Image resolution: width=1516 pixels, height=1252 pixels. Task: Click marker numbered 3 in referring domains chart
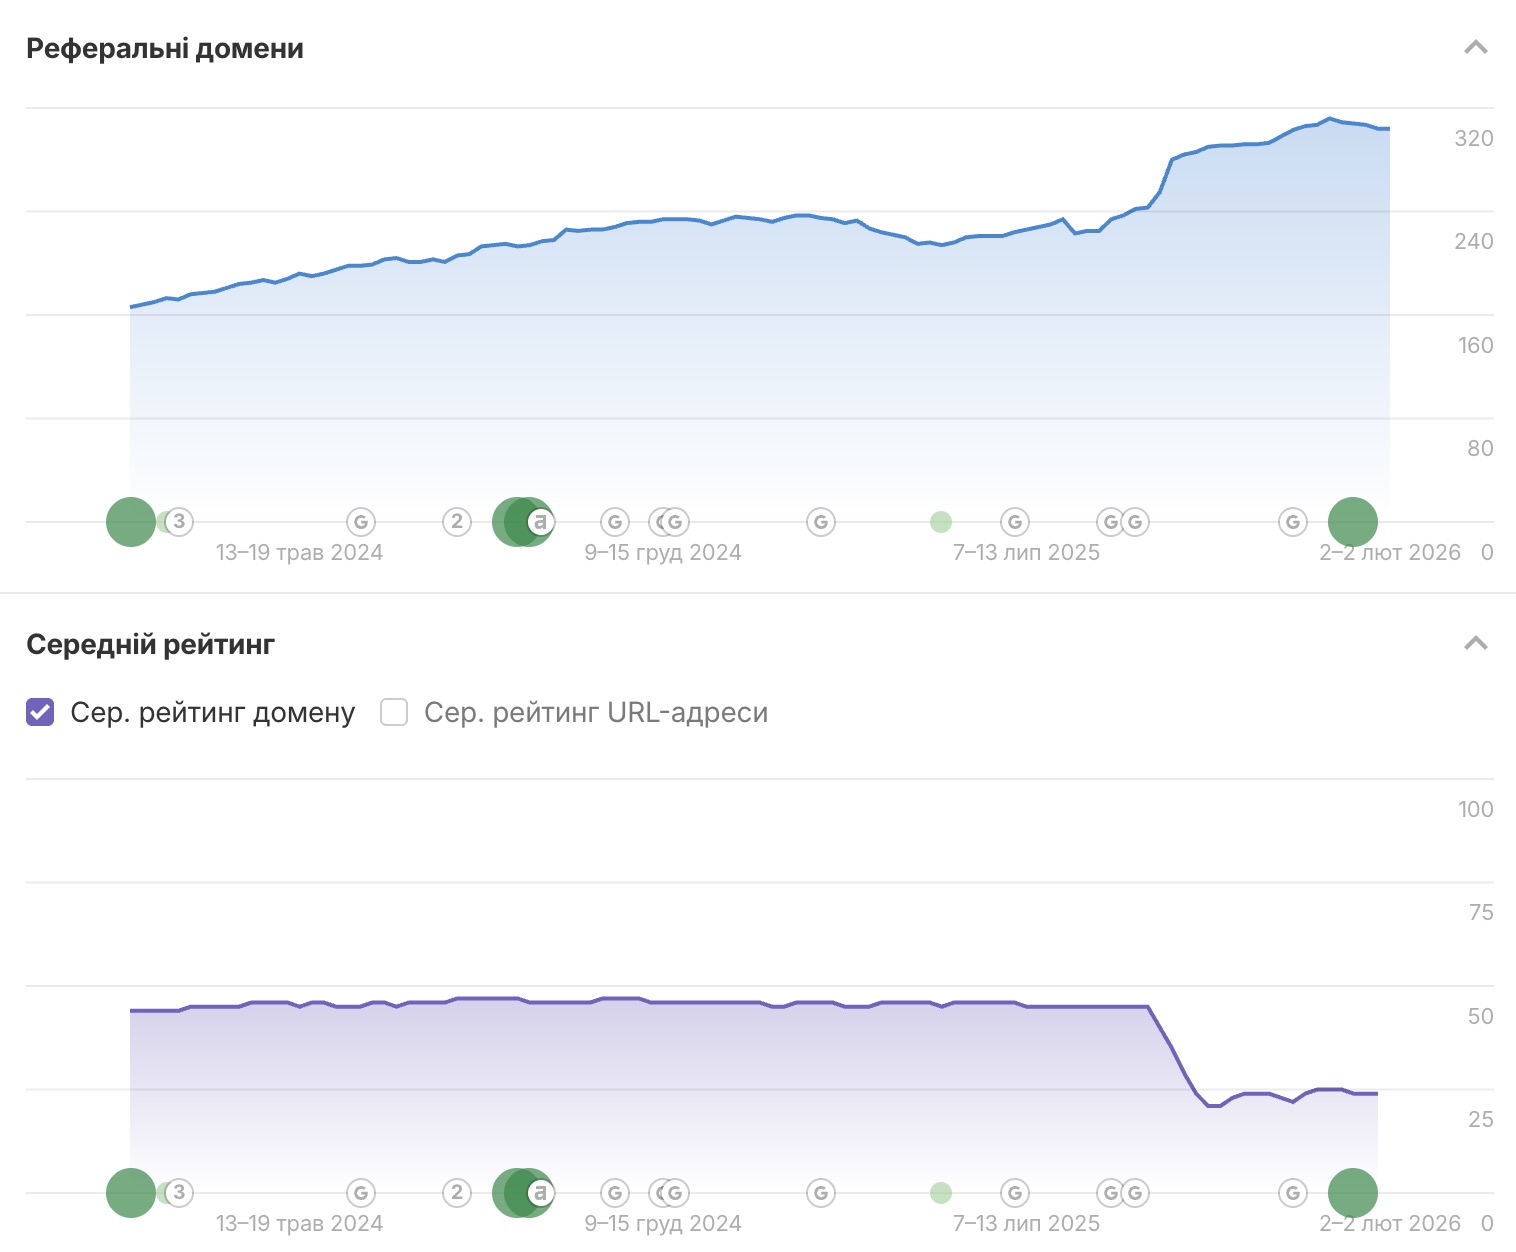(180, 521)
